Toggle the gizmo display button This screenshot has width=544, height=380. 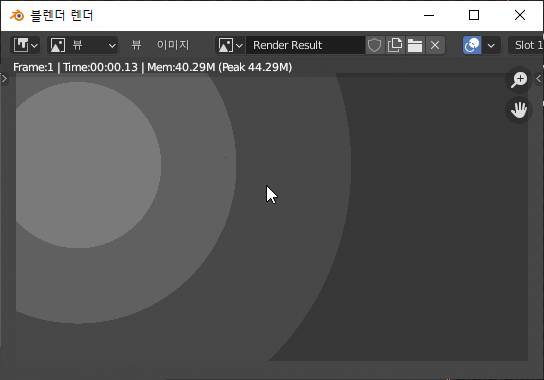point(472,45)
